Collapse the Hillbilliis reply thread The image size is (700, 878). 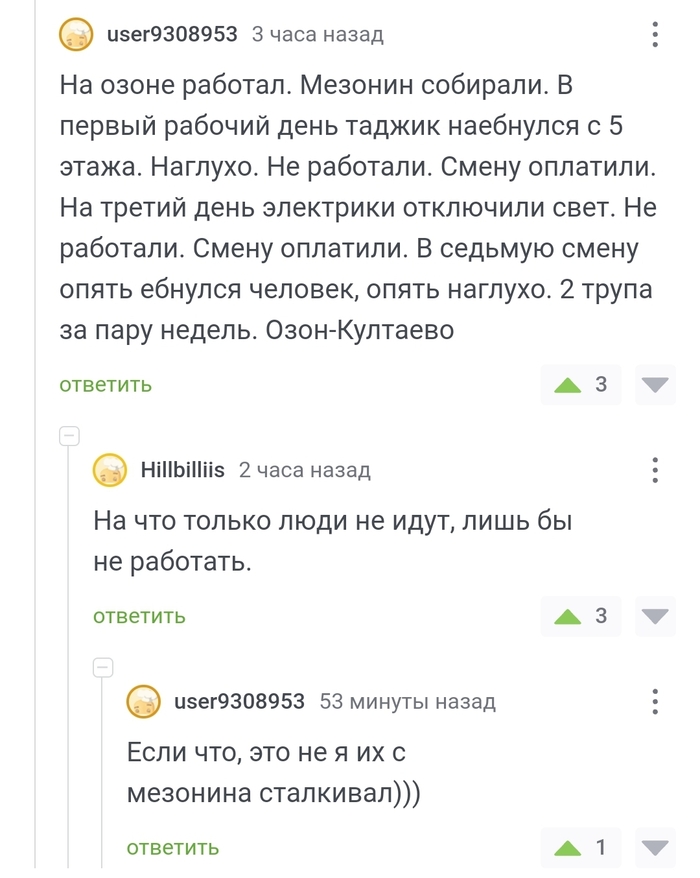coord(69,435)
